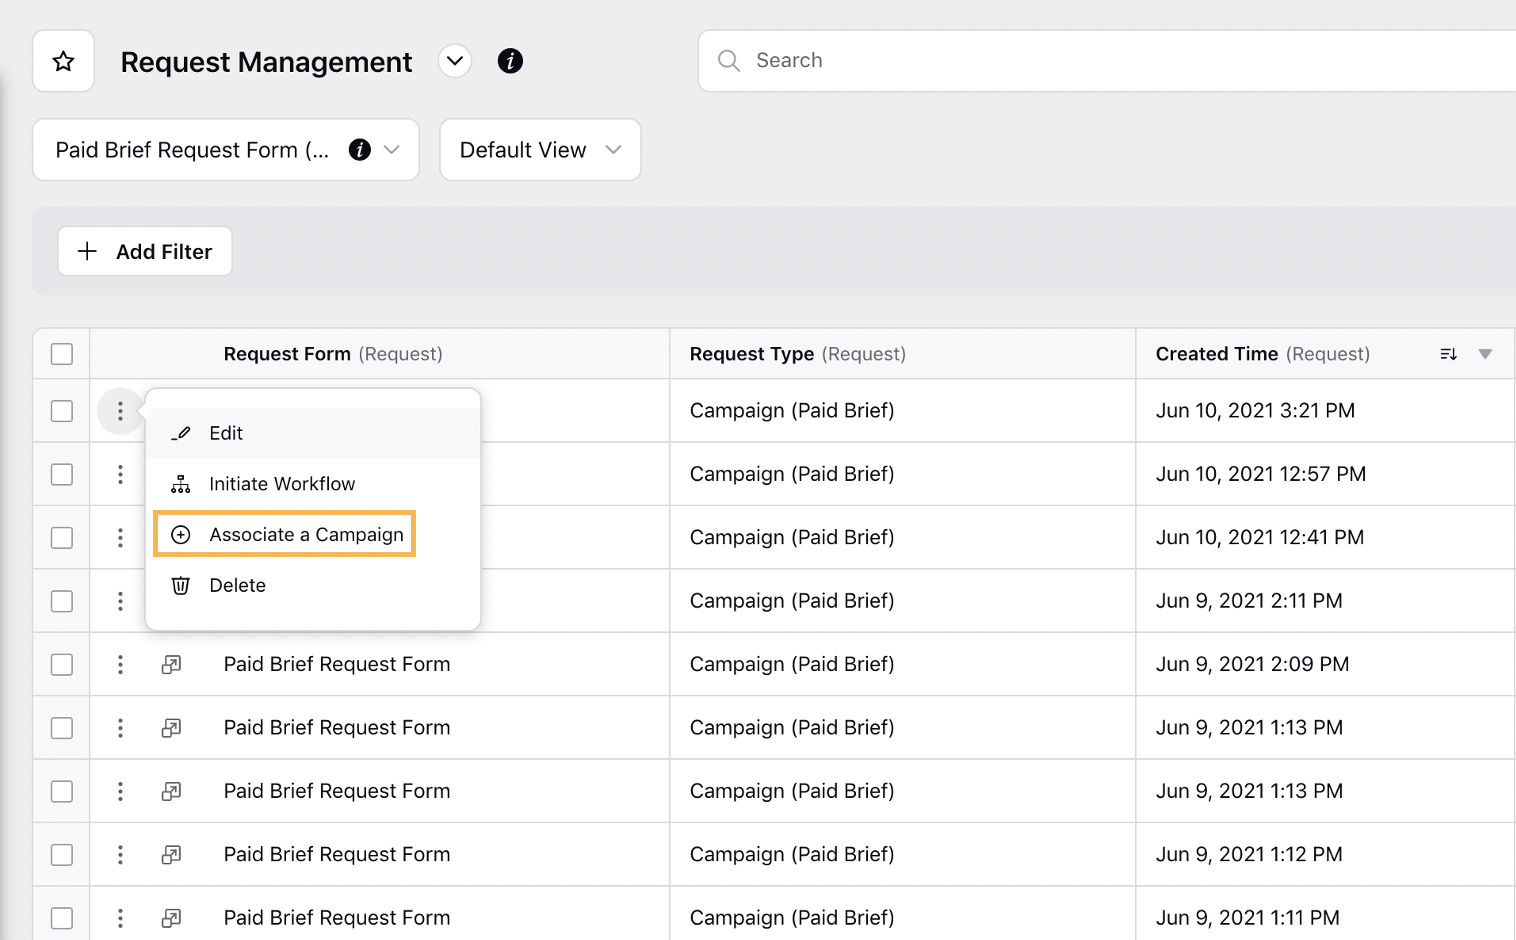1516x940 pixels.
Task: Tick the select-all checkbox in table header
Action: [x=62, y=354]
